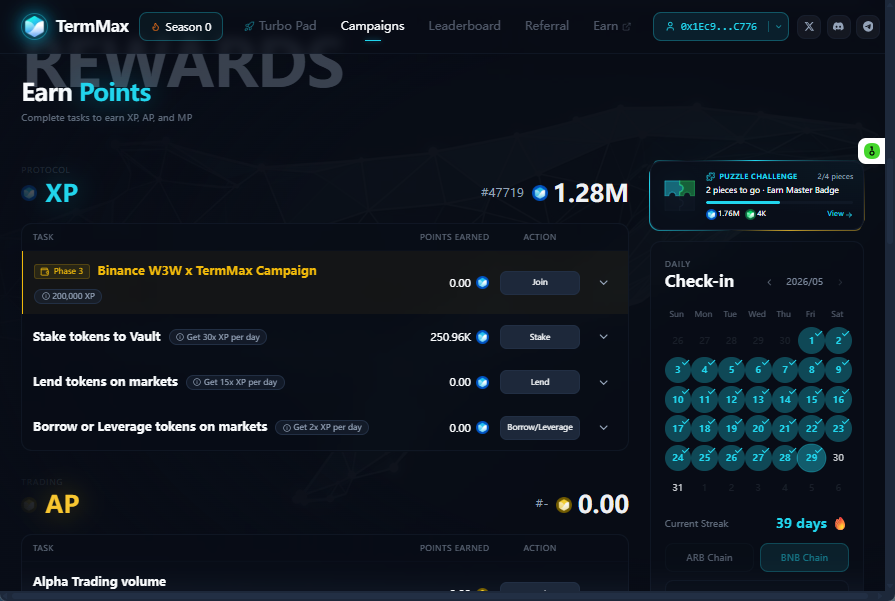Click the Lend button
The height and width of the screenshot is (601, 895).
coord(540,382)
